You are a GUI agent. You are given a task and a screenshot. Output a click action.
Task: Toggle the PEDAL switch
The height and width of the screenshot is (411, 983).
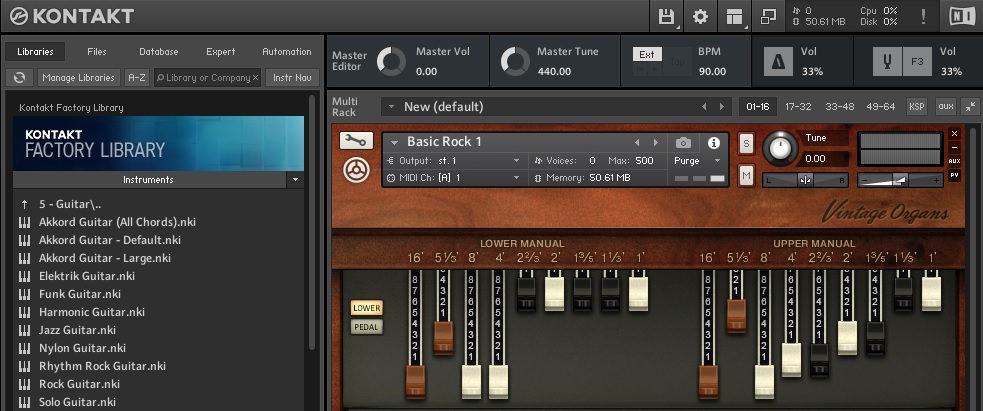point(367,327)
